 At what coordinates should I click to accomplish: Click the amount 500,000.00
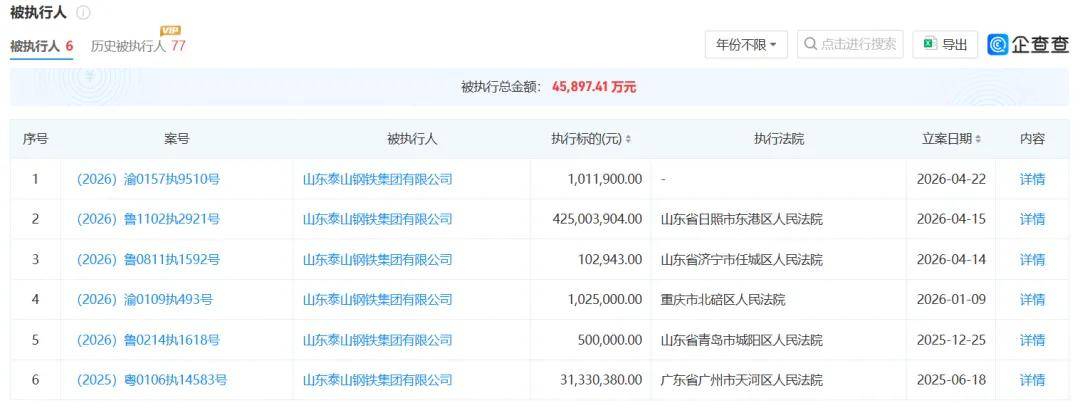pos(609,340)
